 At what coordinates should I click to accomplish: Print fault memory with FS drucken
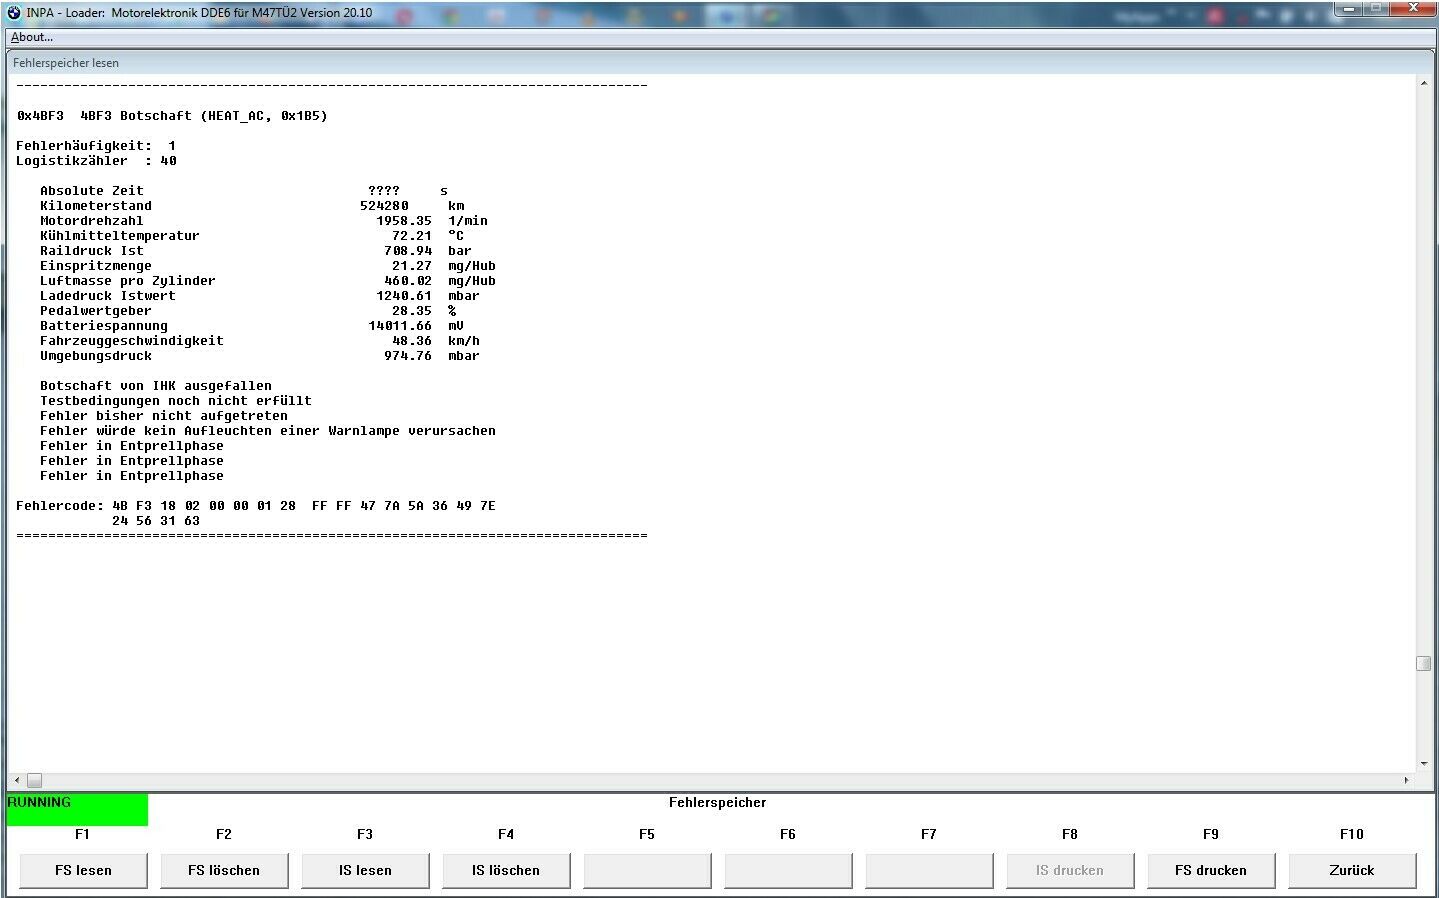click(1211, 870)
